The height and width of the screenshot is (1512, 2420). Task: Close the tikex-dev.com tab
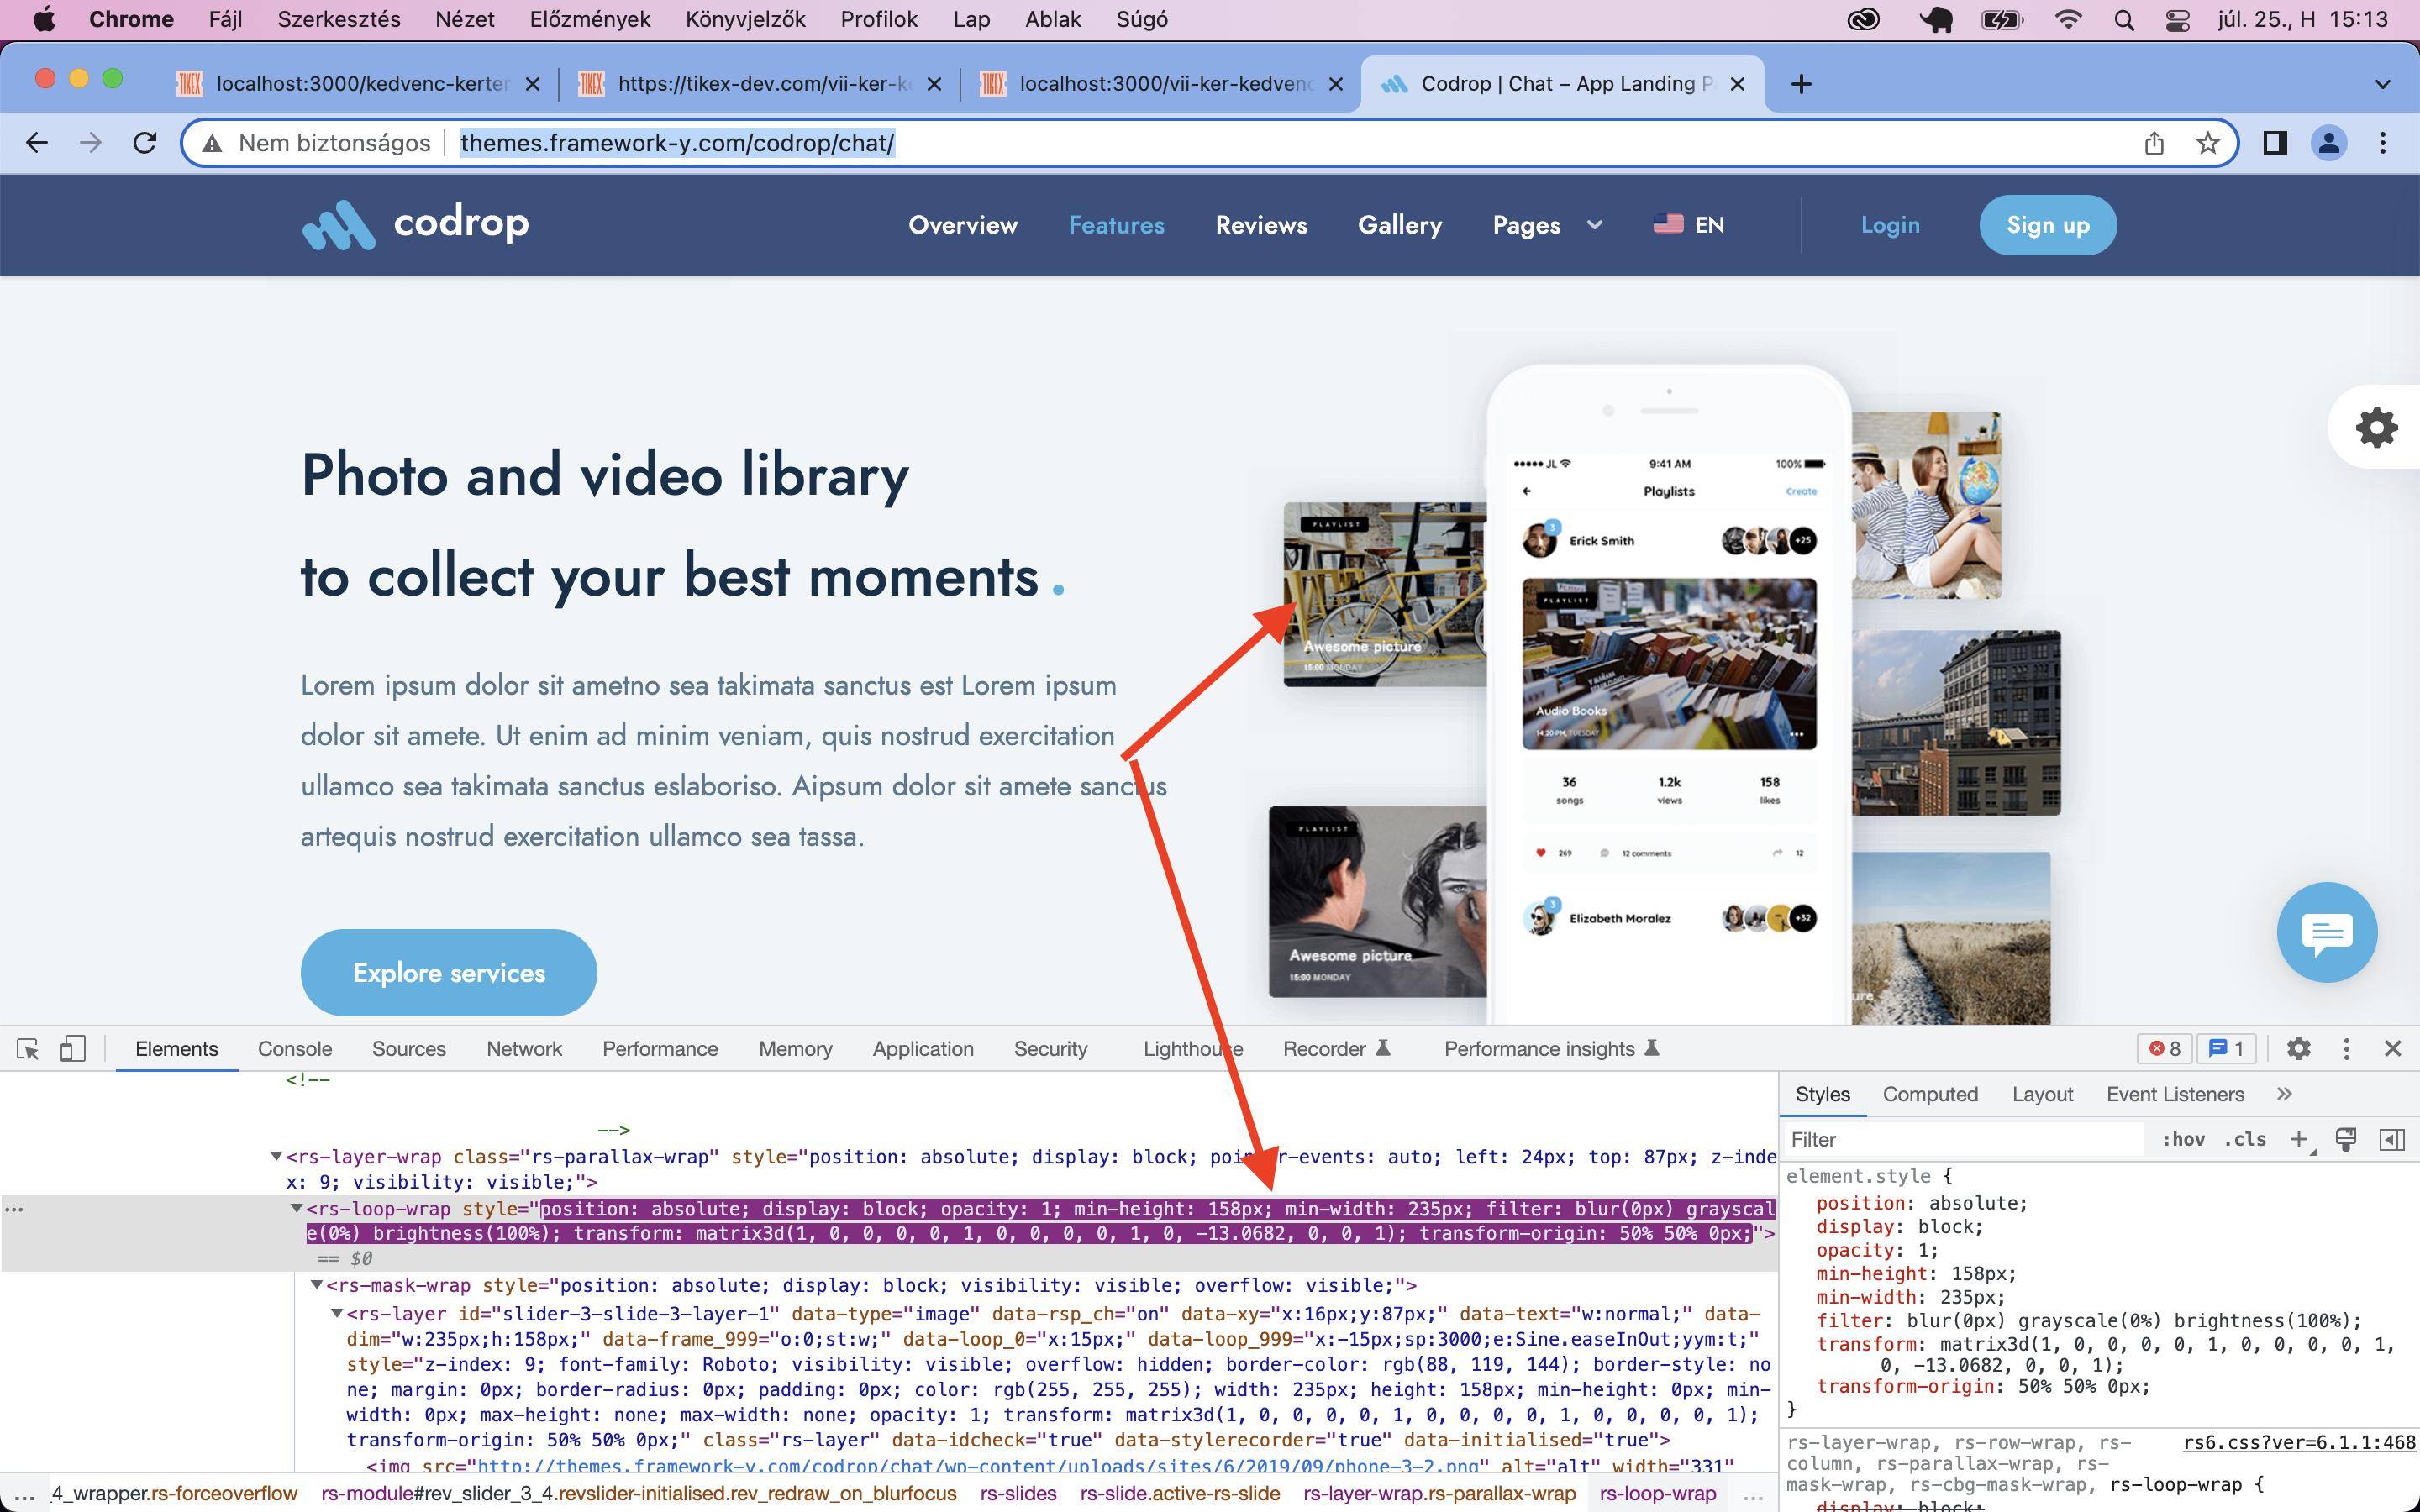934,84
